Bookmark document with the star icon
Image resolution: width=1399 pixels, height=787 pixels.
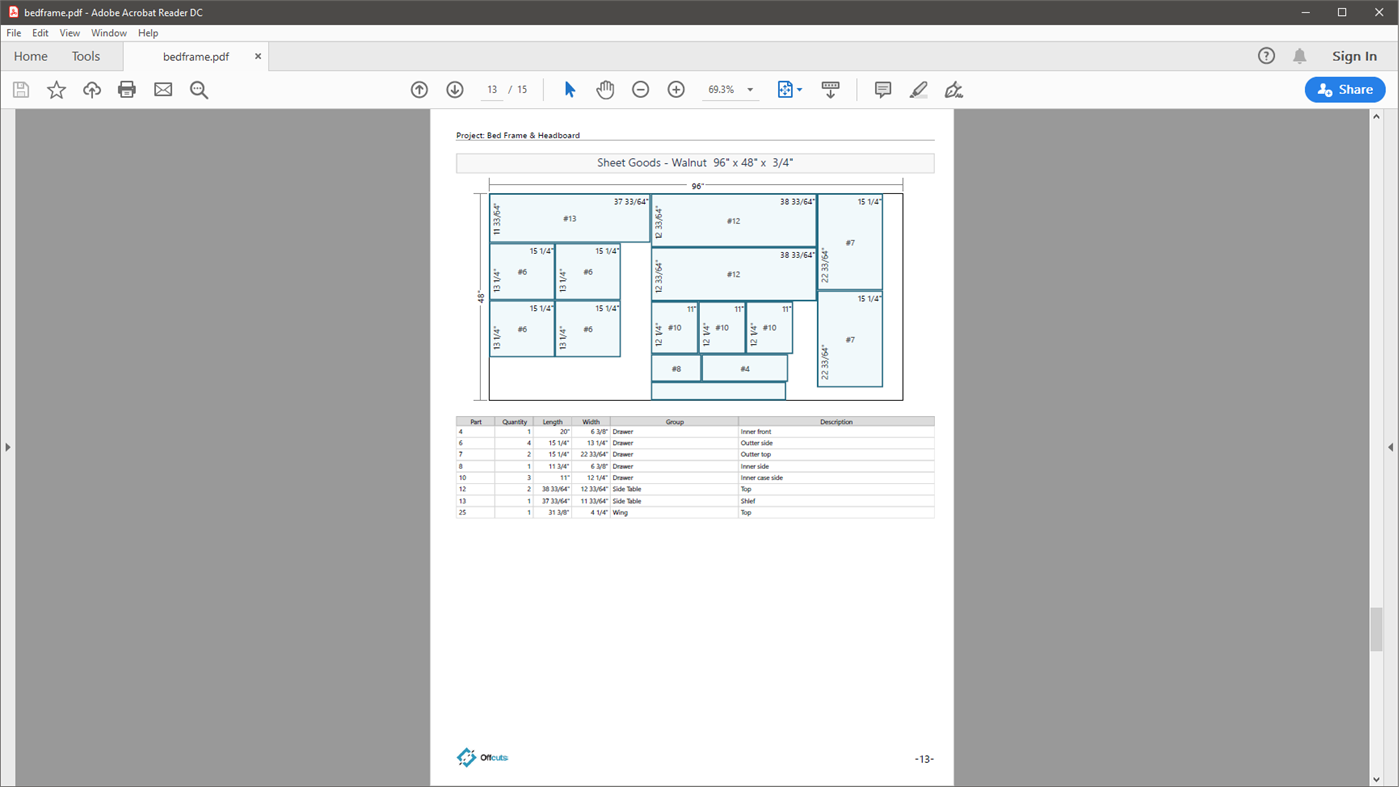pyautogui.click(x=56, y=90)
